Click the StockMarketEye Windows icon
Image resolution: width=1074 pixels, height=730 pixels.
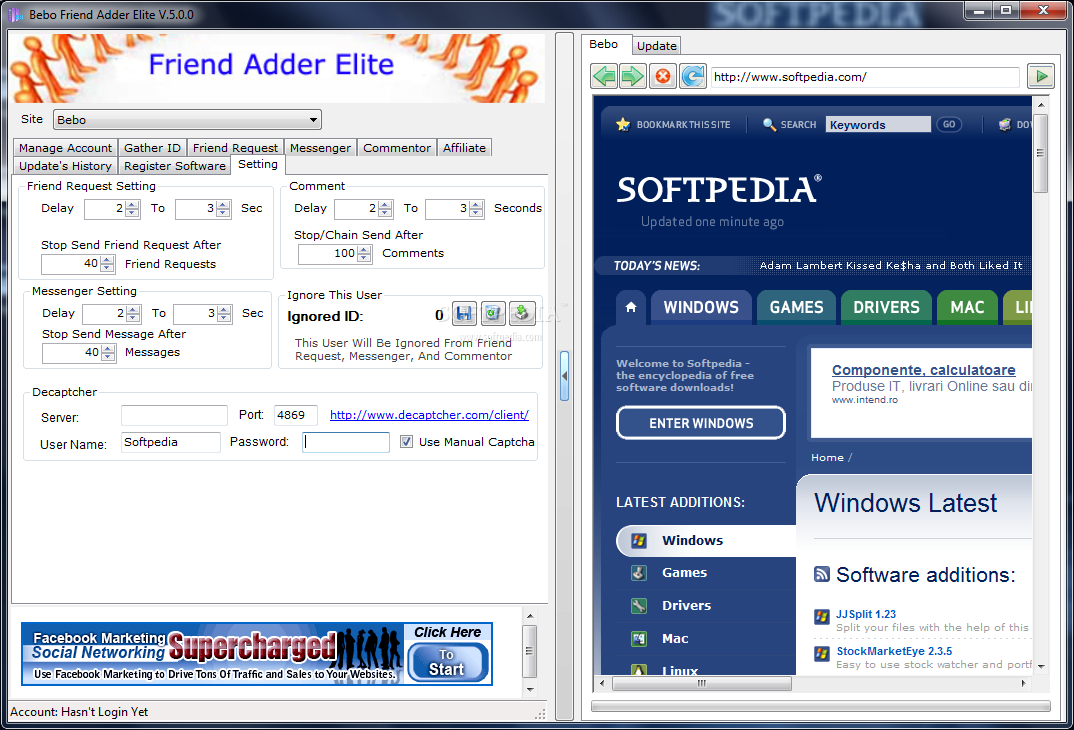tap(821, 653)
